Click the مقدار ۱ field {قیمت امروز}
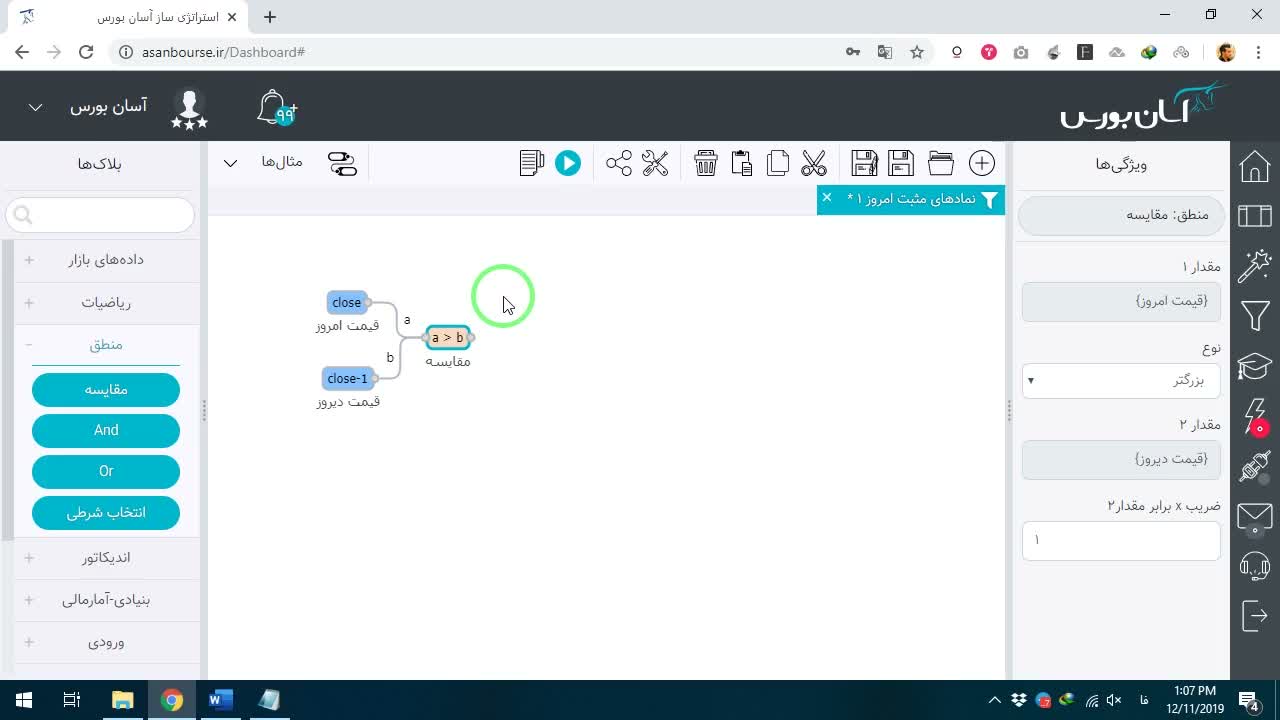This screenshot has width=1280, height=720. 1121,301
